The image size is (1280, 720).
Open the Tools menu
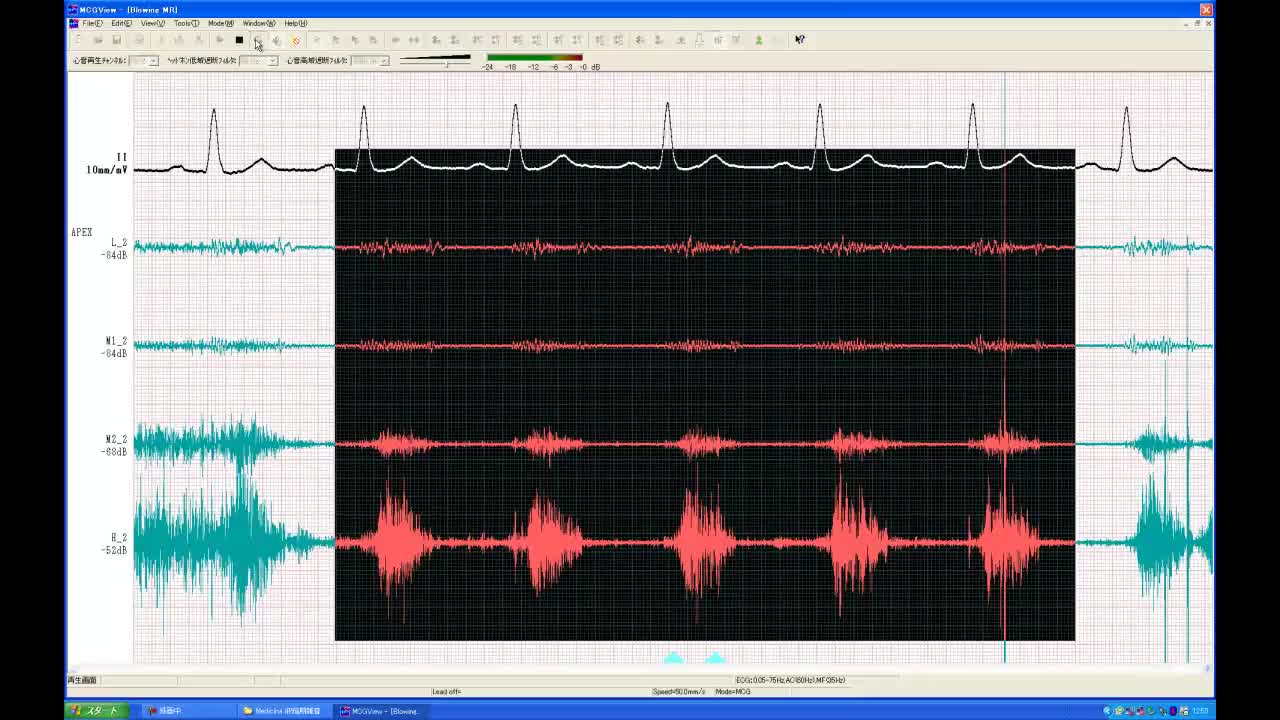pyautogui.click(x=185, y=23)
